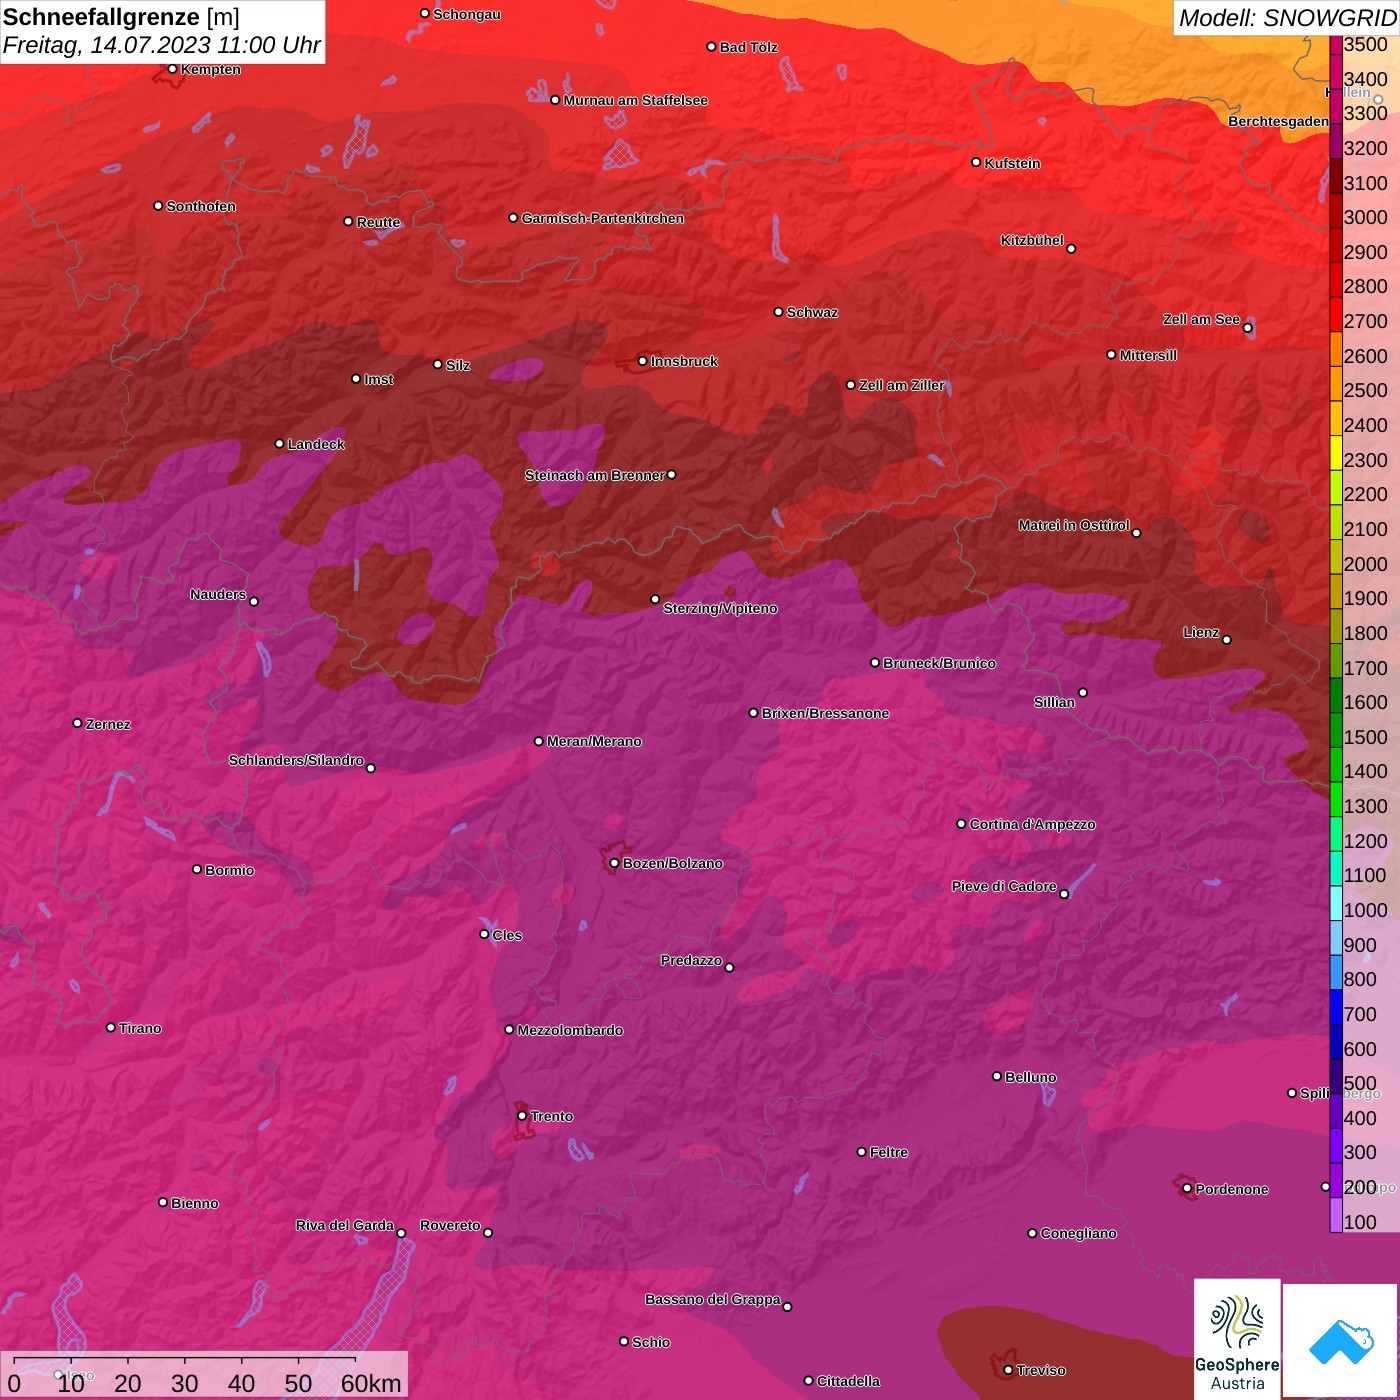The image size is (1400, 1400).
Task: Click the 3500 legend value
Action: [1366, 44]
